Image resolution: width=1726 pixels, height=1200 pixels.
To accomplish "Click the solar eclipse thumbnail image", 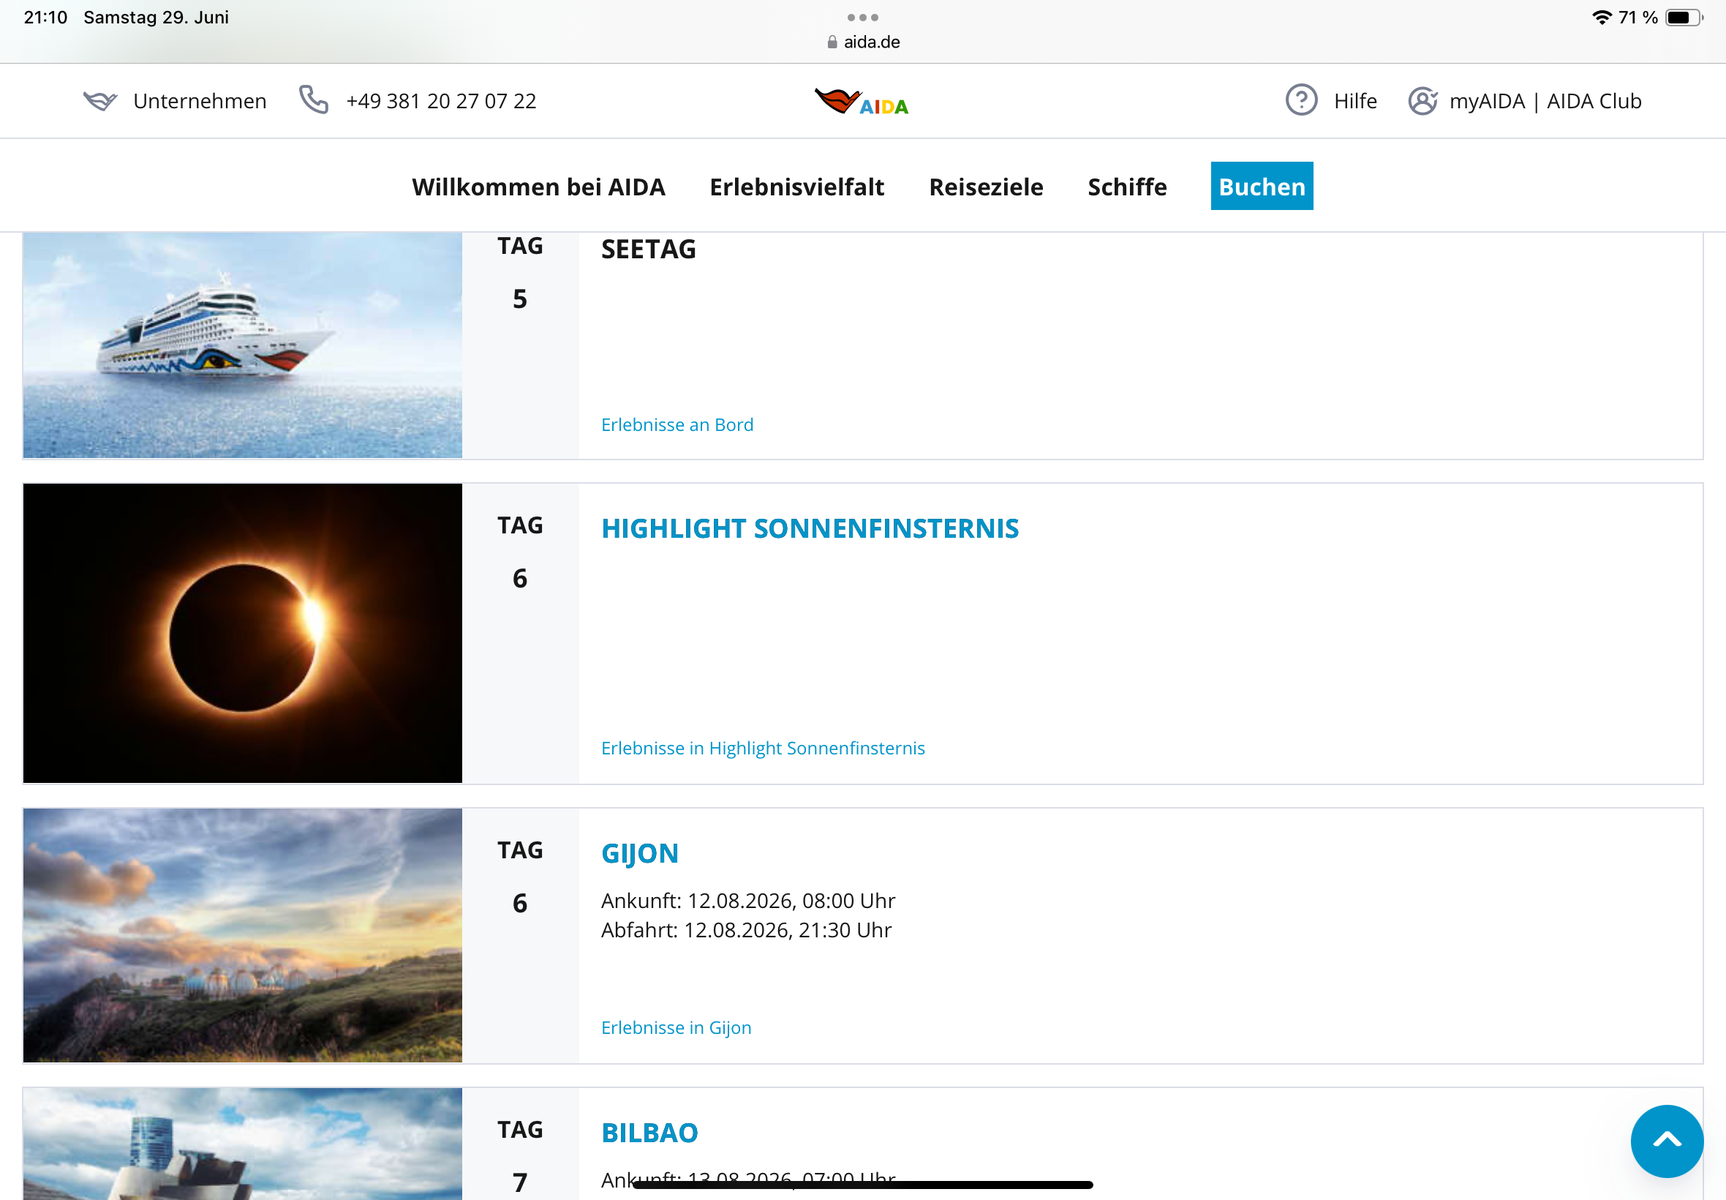I will (243, 633).
